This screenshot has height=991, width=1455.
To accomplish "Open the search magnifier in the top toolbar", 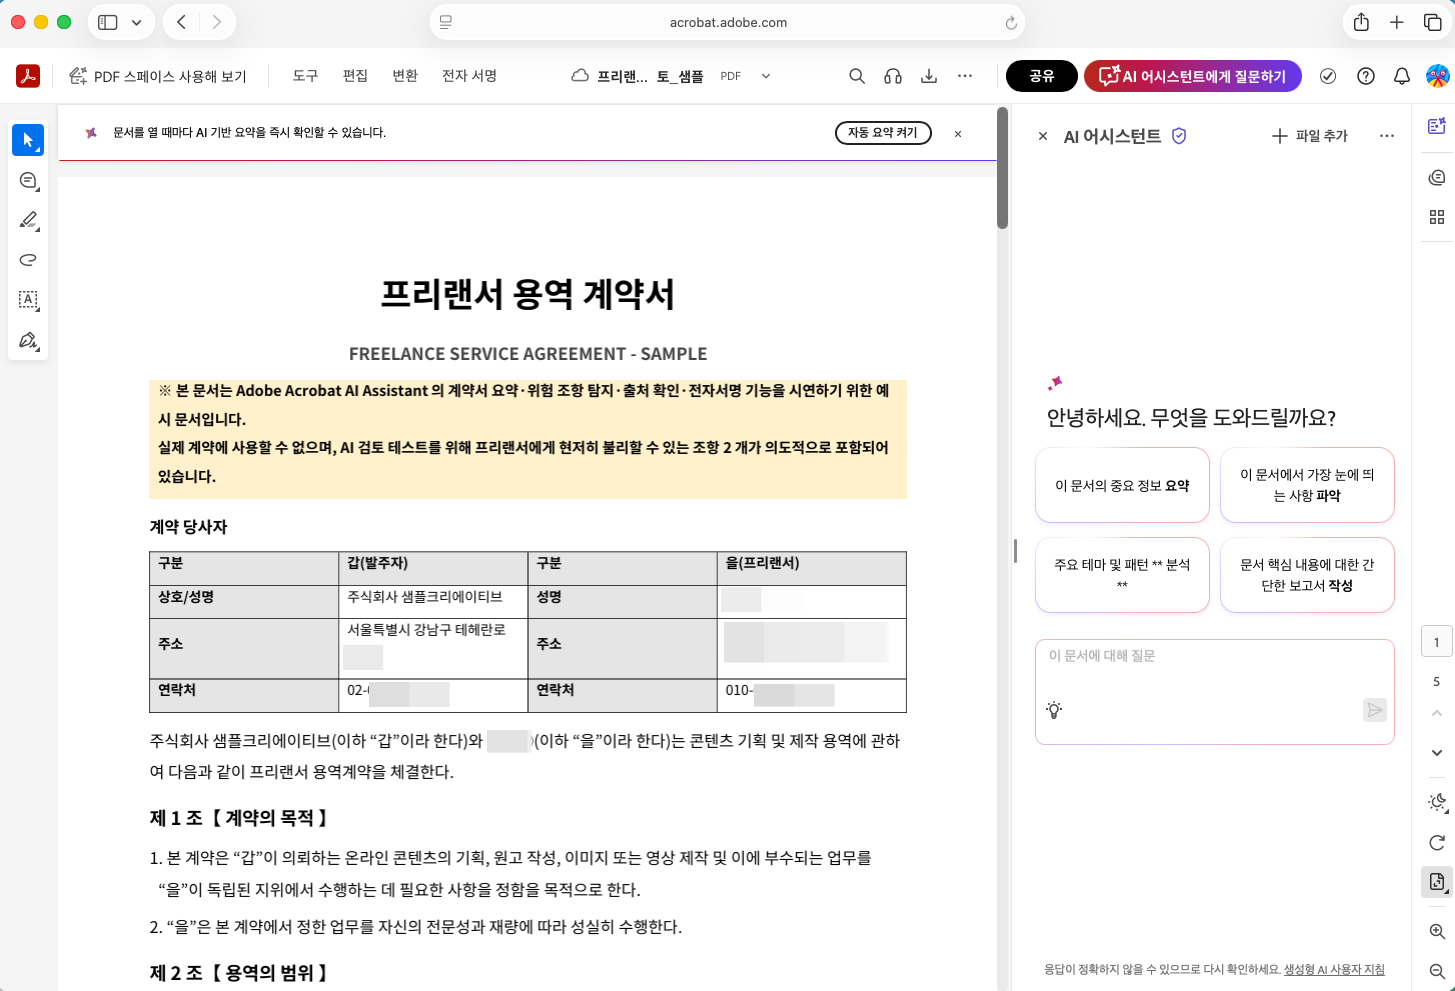I will pyautogui.click(x=857, y=76).
